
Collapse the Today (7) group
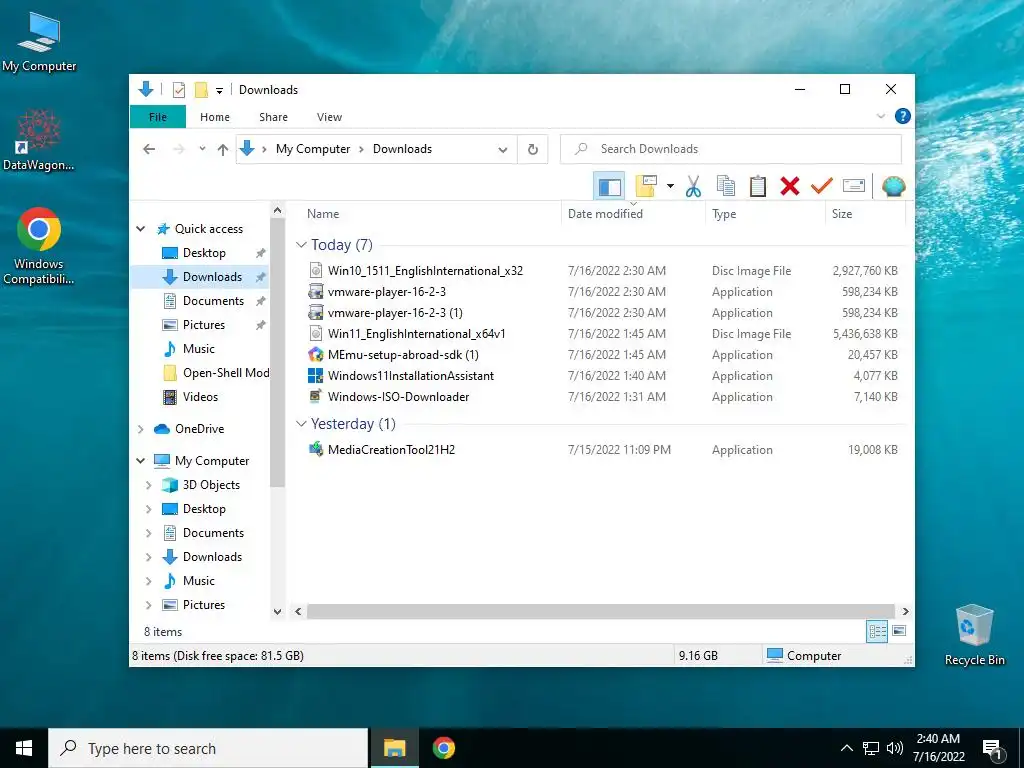pyautogui.click(x=301, y=244)
